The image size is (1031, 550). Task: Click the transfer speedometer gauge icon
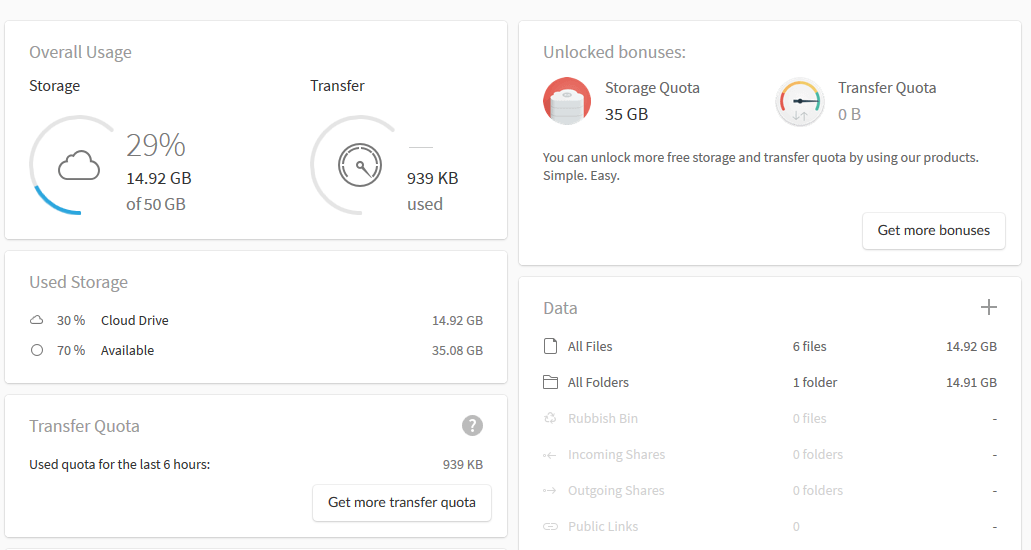360,165
